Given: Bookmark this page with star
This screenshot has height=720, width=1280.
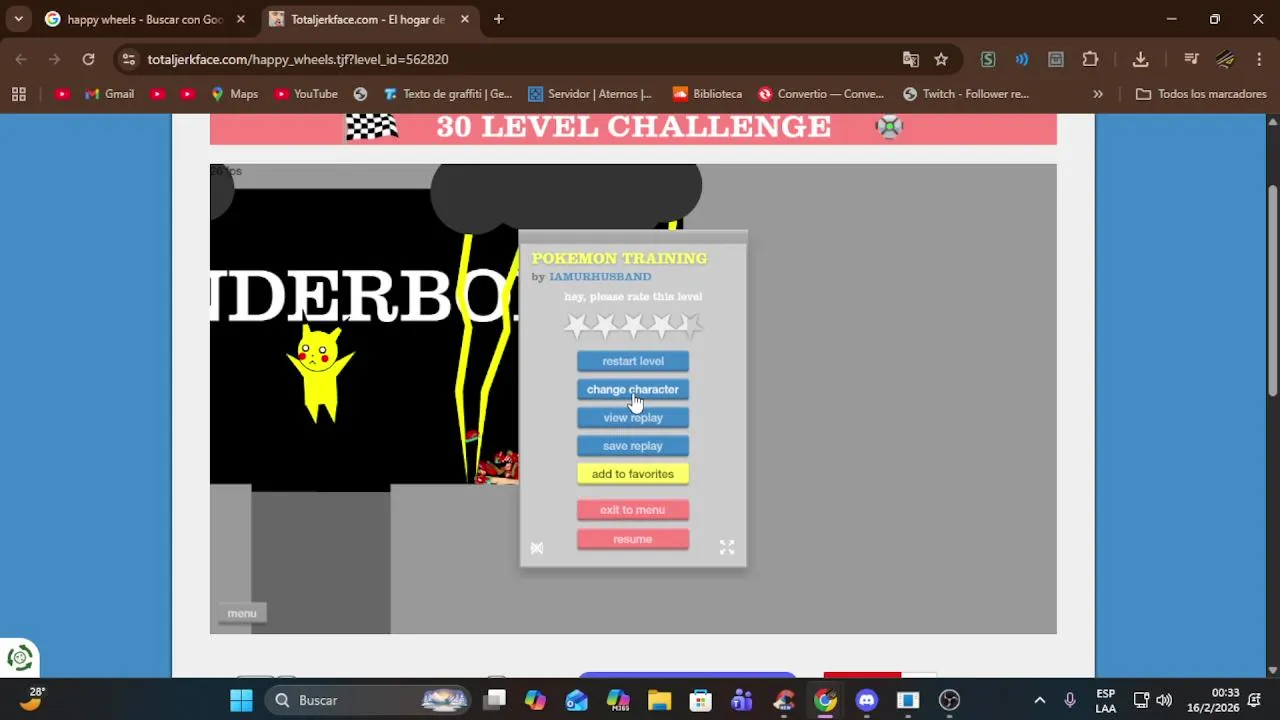Looking at the screenshot, I should coord(941,59).
